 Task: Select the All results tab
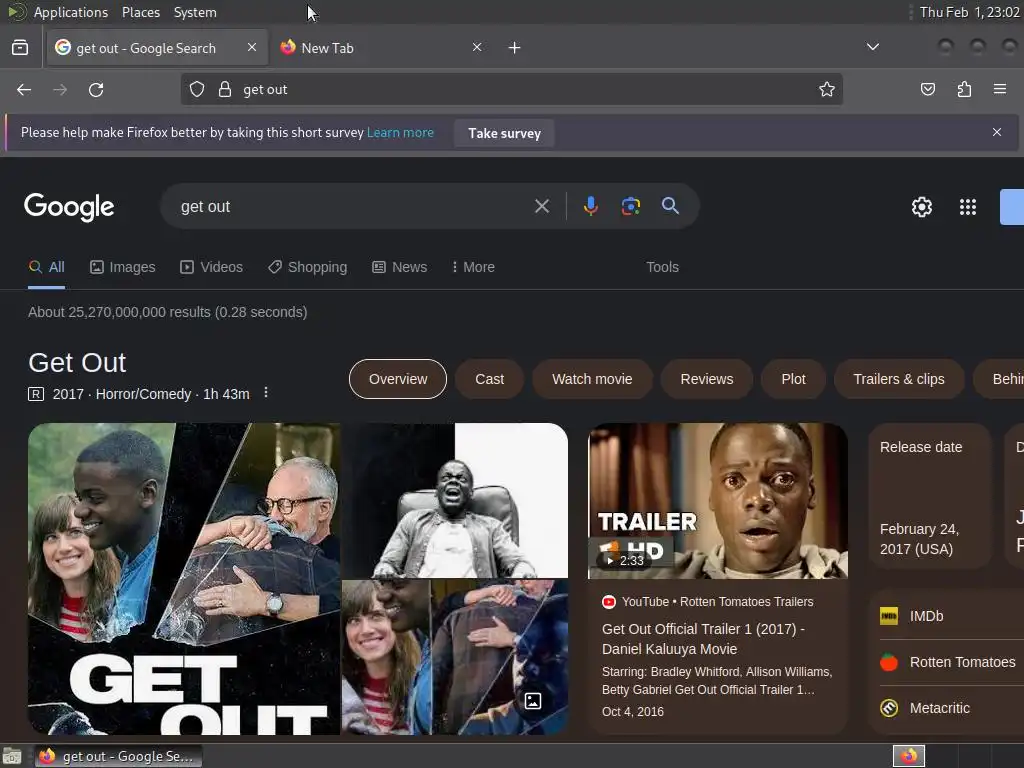(x=46, y=267)
